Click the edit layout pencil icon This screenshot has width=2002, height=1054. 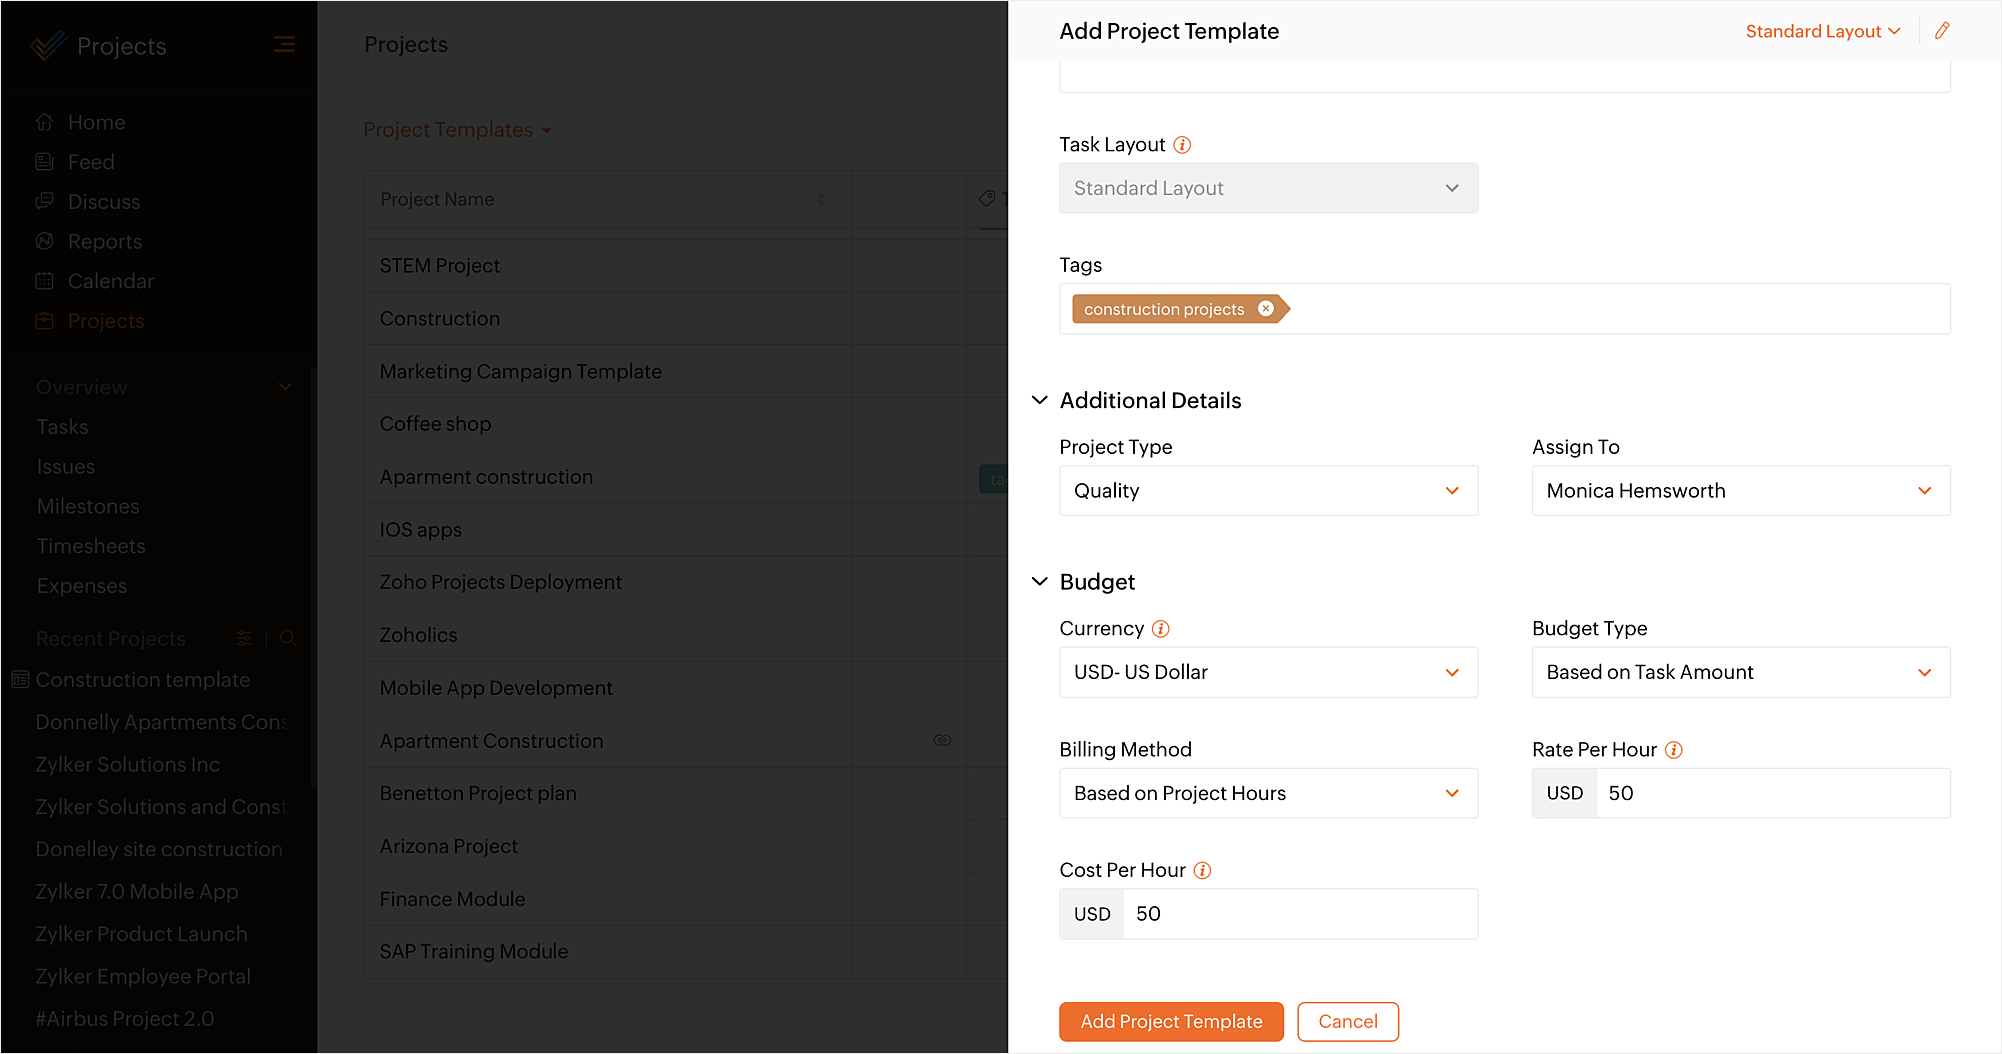coord(1942,31)
